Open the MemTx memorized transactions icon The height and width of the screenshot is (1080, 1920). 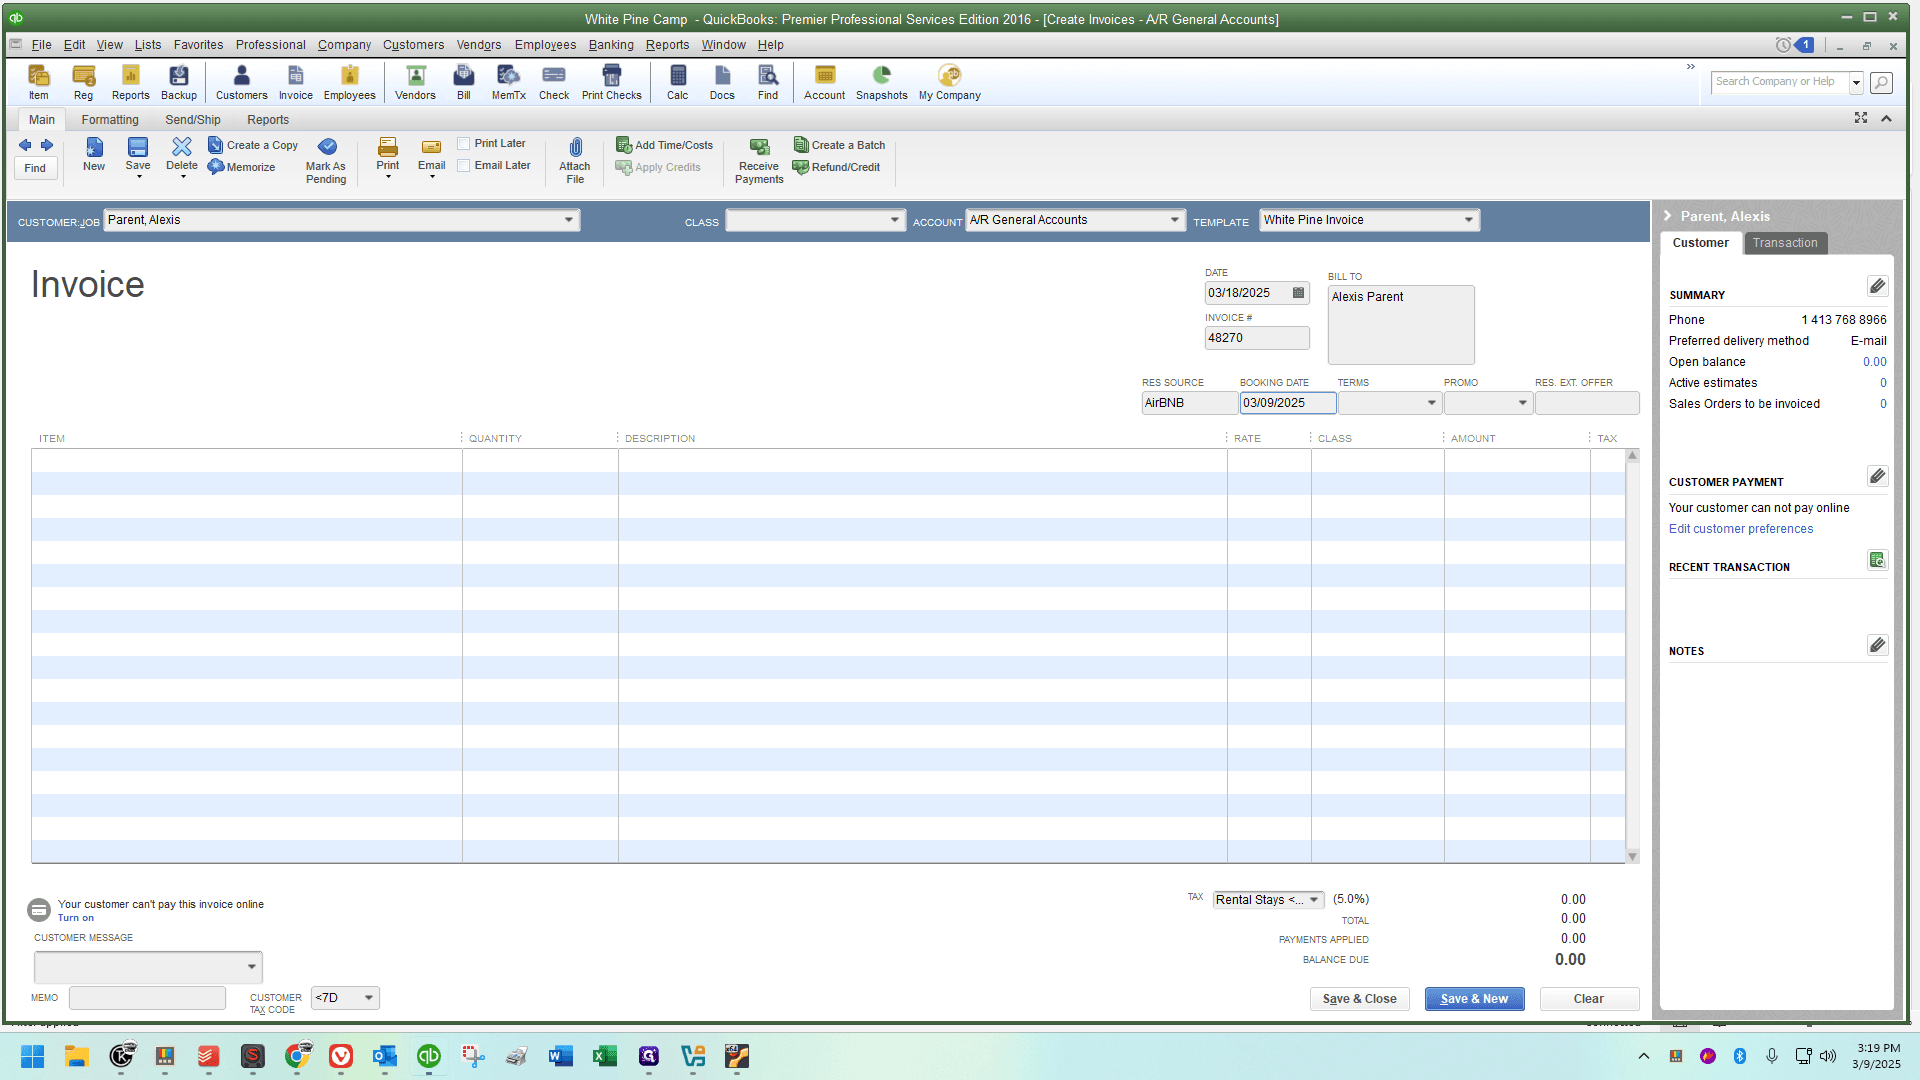[x=508, y=81]
